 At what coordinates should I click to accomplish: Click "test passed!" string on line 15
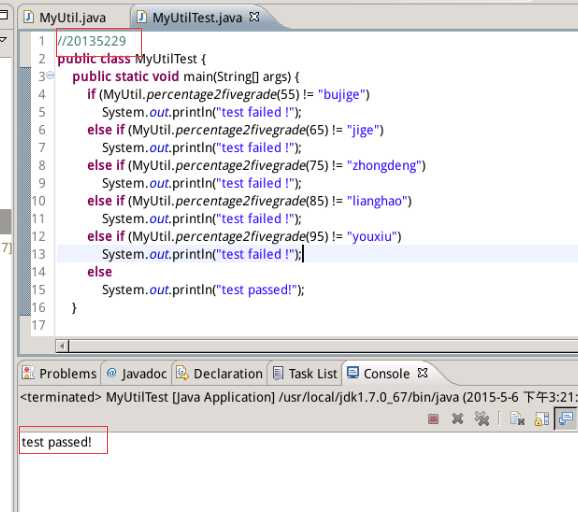[257, 290]
